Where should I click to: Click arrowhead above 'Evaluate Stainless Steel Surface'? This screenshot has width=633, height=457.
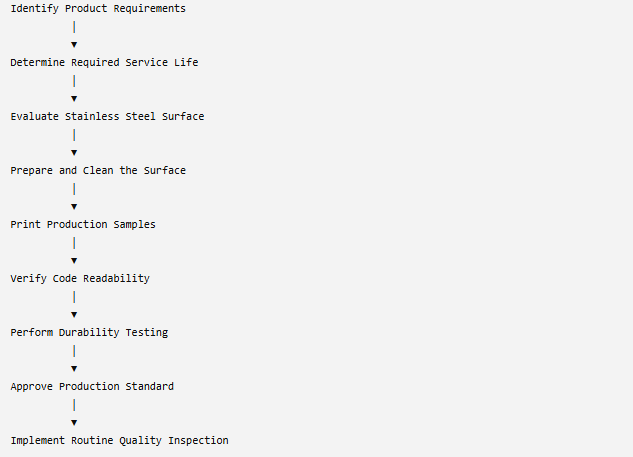click(x=74, y=99)
